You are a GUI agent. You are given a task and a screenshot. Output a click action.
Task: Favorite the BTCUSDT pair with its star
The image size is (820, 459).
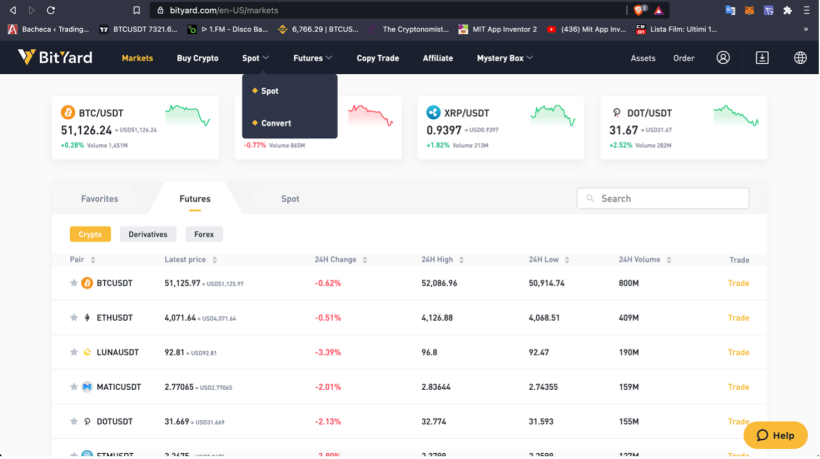point(74,283)
